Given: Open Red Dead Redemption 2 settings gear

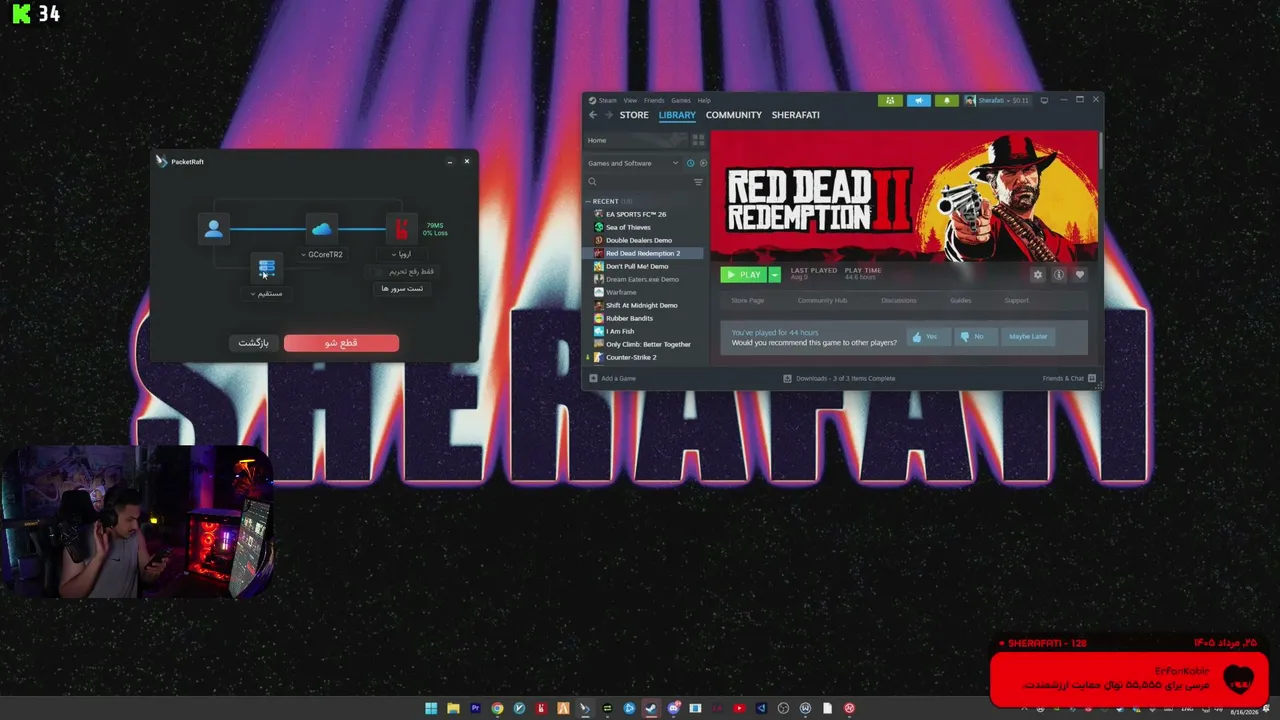Looking at the screenshot, I should (x=1037, y=275).
